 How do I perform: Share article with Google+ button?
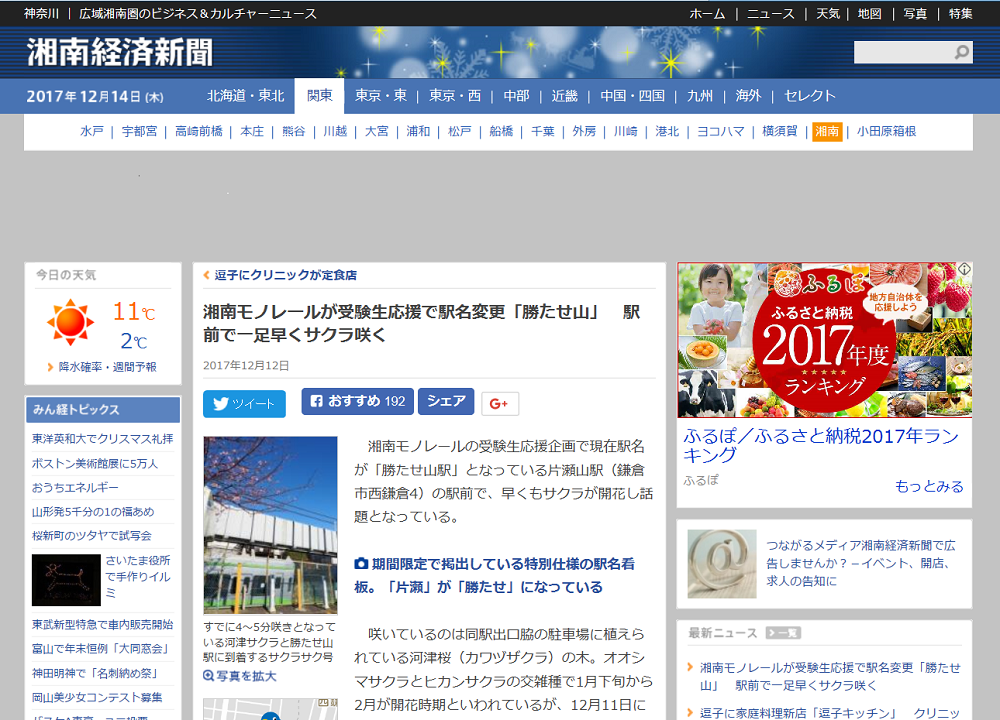pos(499,404)
